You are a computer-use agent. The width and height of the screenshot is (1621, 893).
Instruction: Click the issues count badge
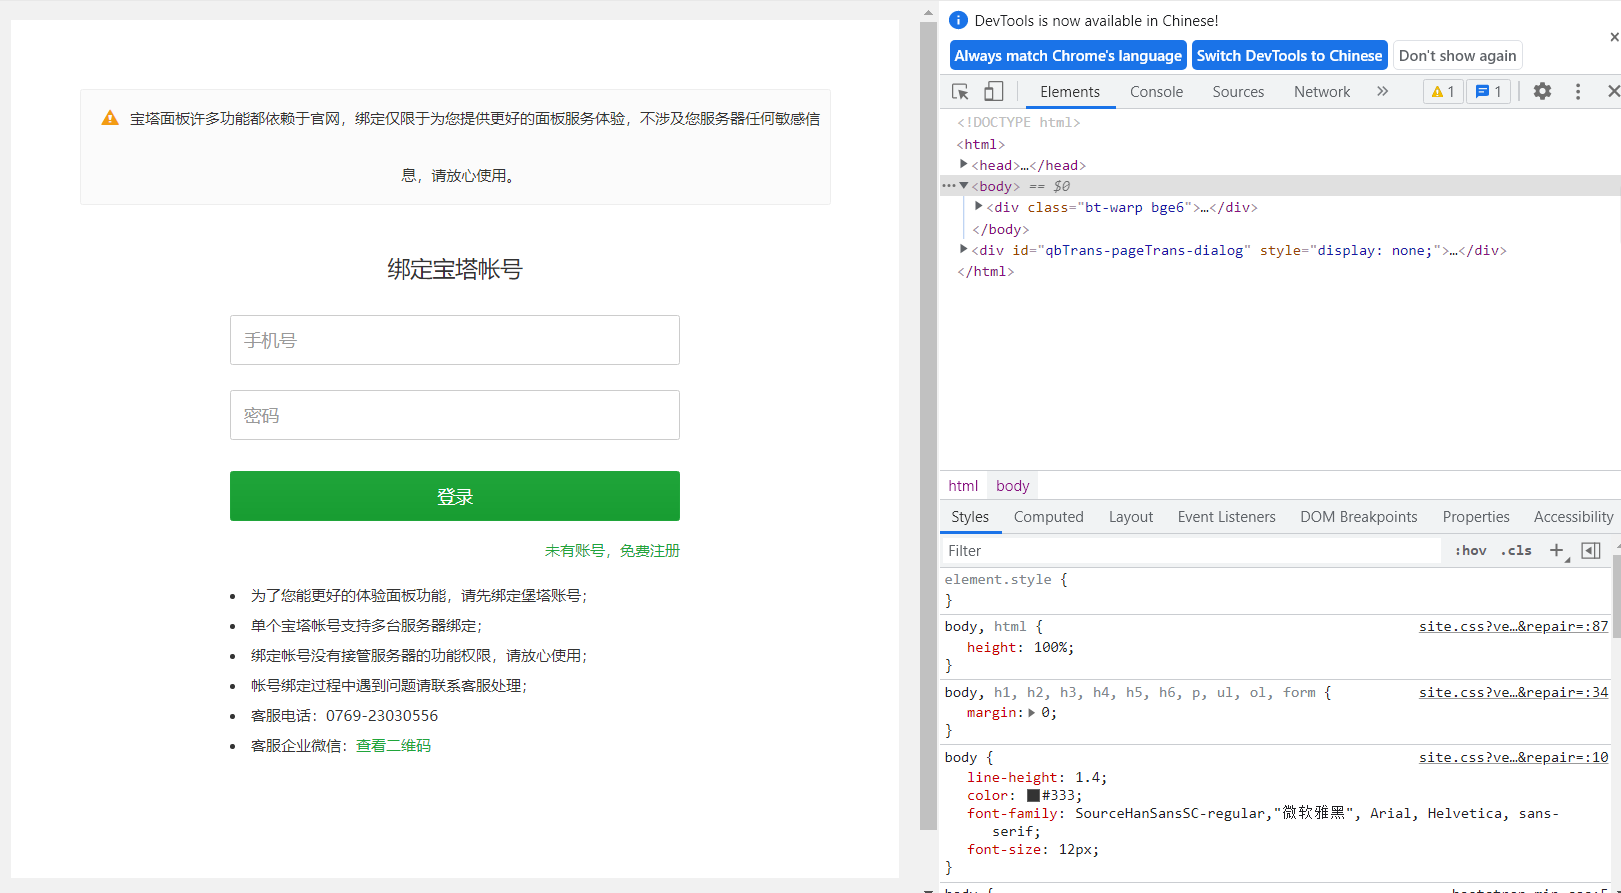tap(1488, 91)
